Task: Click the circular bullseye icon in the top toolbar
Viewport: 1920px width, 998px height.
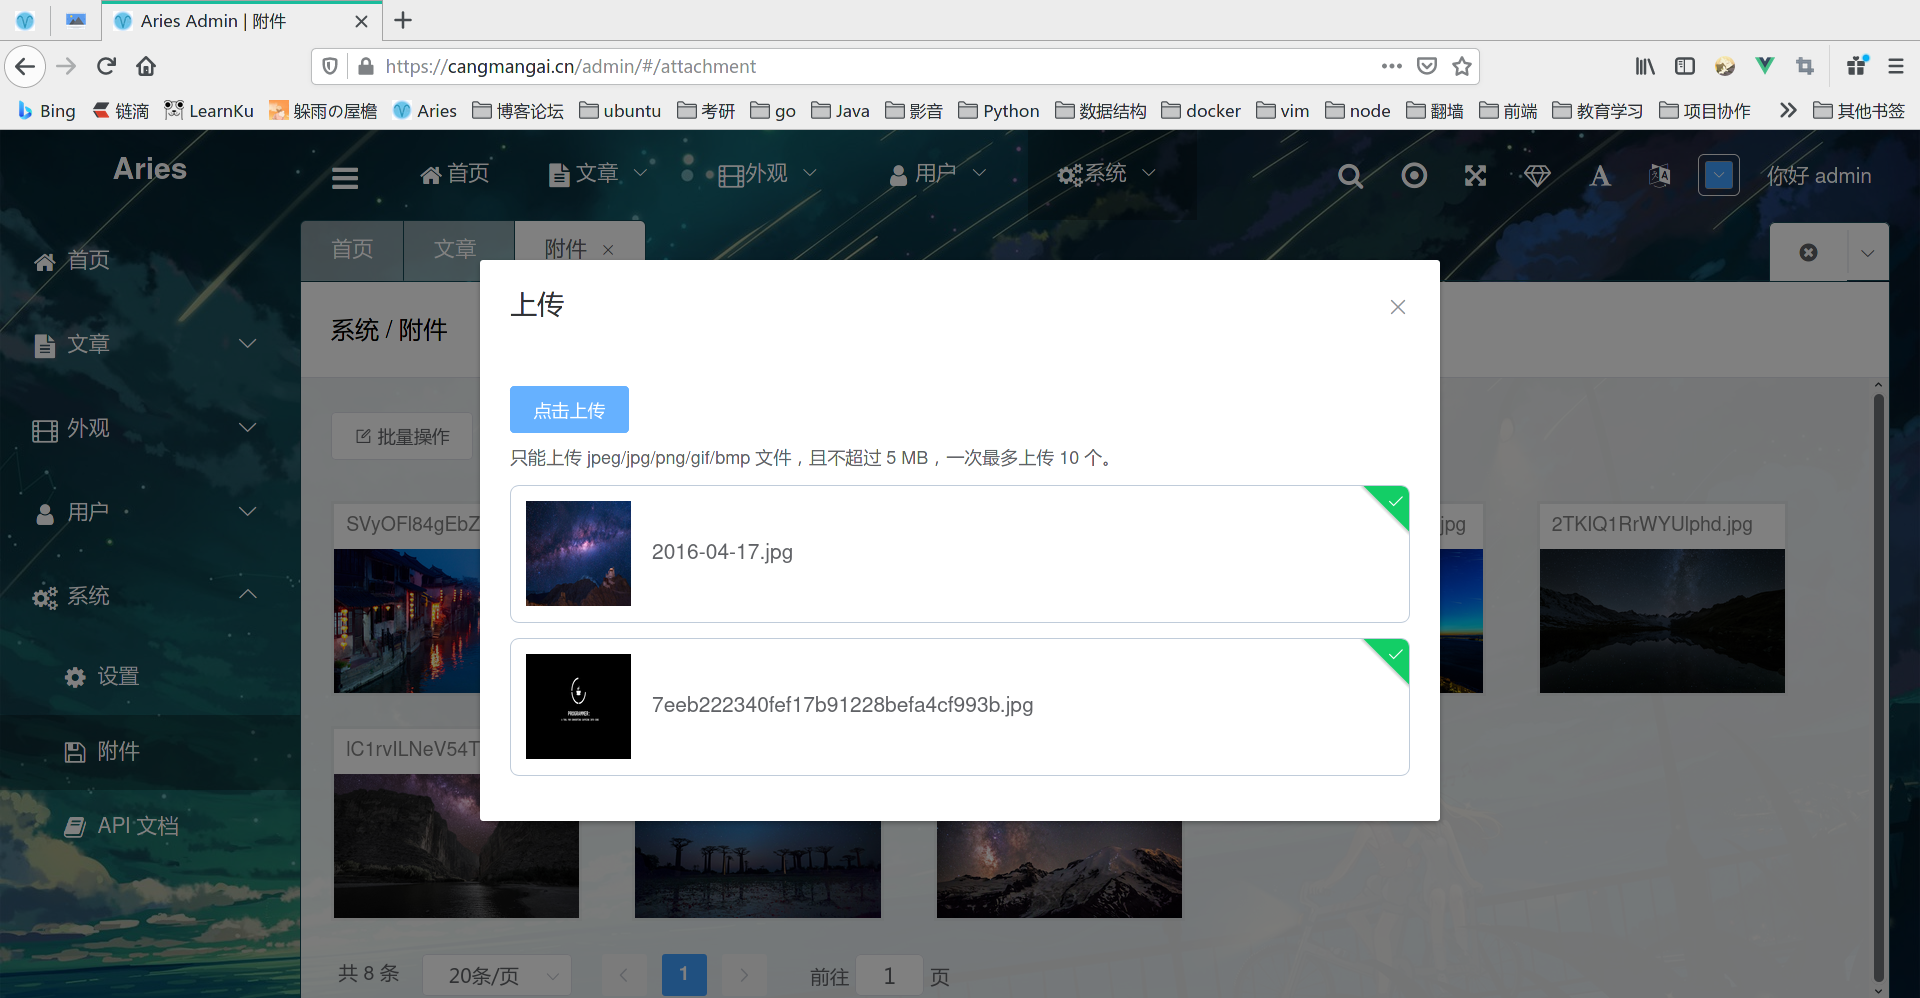Action: (1413, 175)
